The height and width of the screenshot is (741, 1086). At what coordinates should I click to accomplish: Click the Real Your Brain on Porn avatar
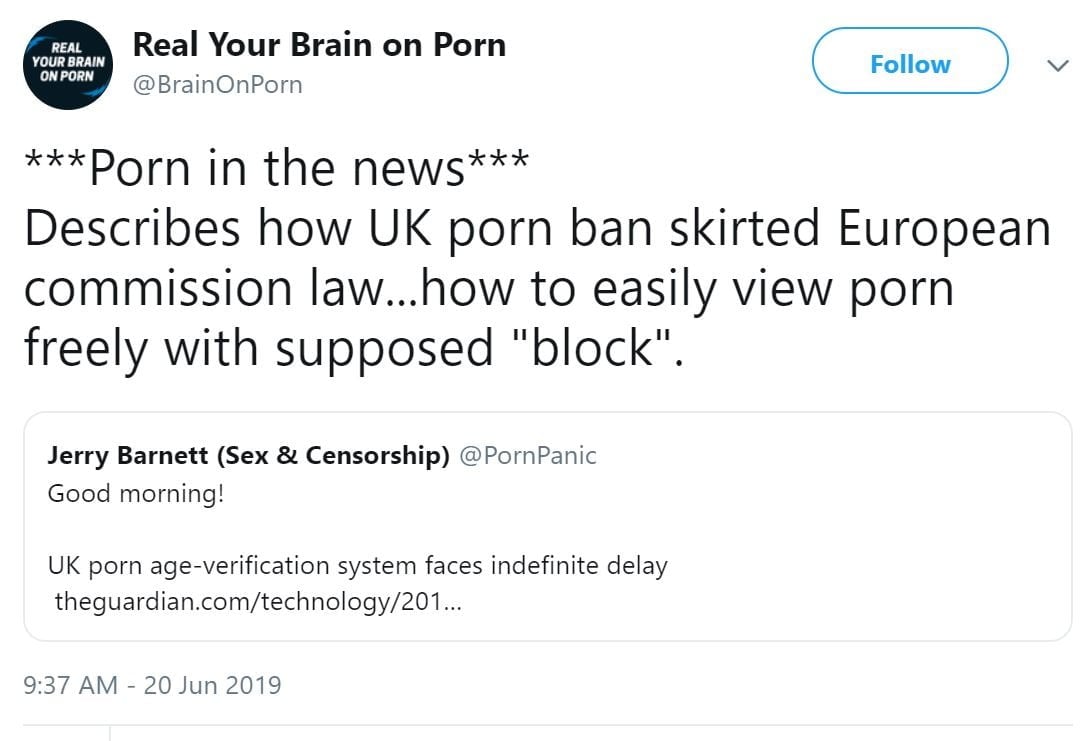pos(66,64)
